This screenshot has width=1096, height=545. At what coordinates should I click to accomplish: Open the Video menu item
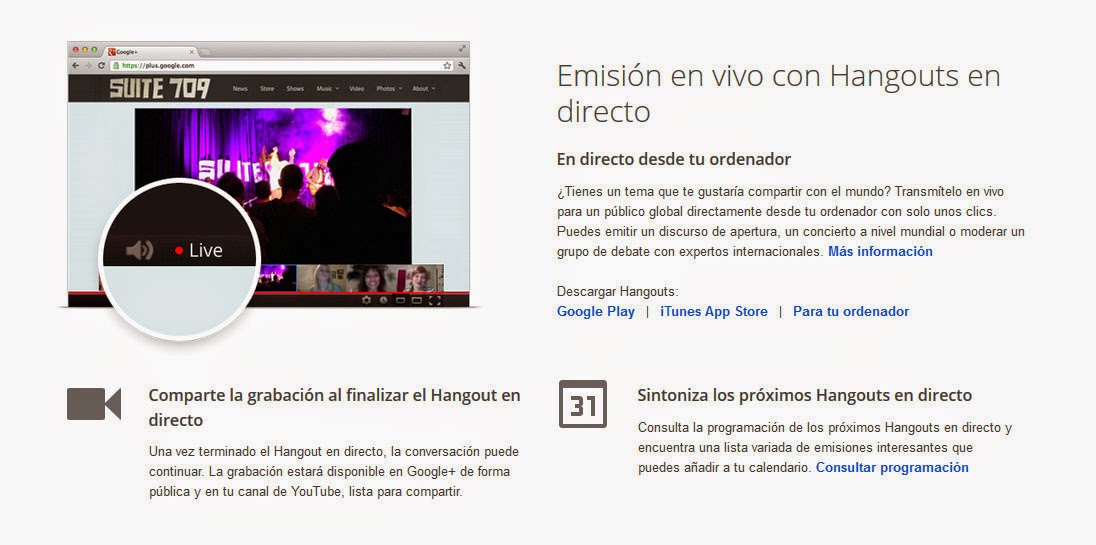356,89
